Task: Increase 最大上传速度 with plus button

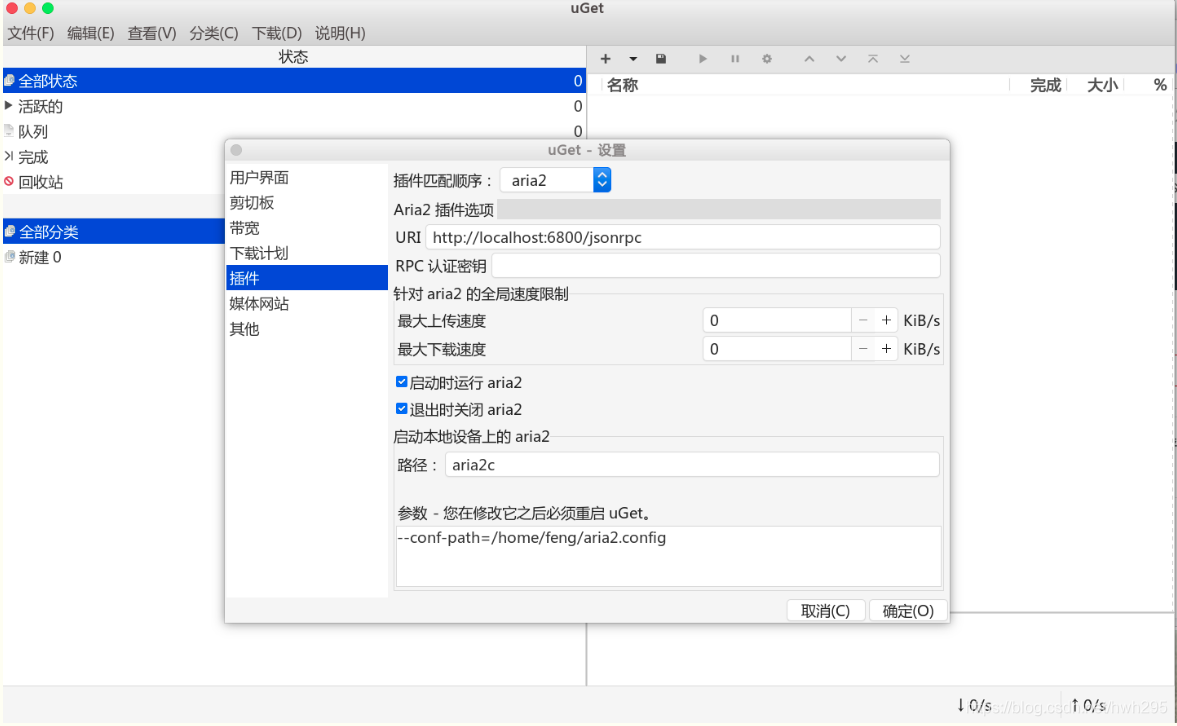Action: click(887, 321)
